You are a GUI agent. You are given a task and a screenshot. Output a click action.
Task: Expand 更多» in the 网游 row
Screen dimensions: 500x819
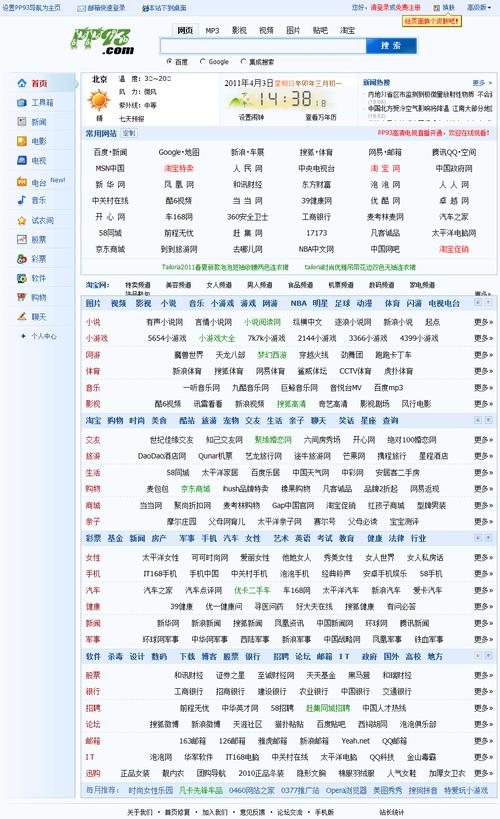click(483, 355)
